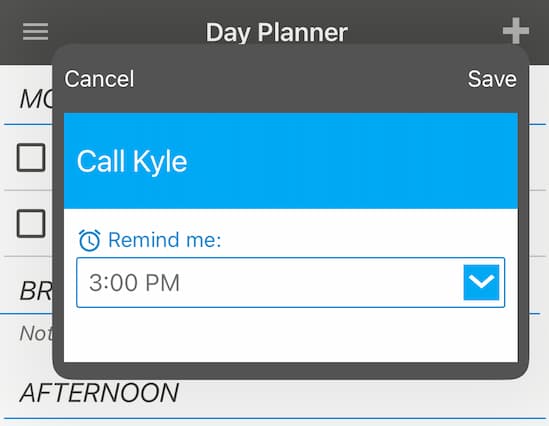Select the partially hidden BR section heading
This screenshot has width=549, height=426.
pyautogui.click(x=36, y=291)
